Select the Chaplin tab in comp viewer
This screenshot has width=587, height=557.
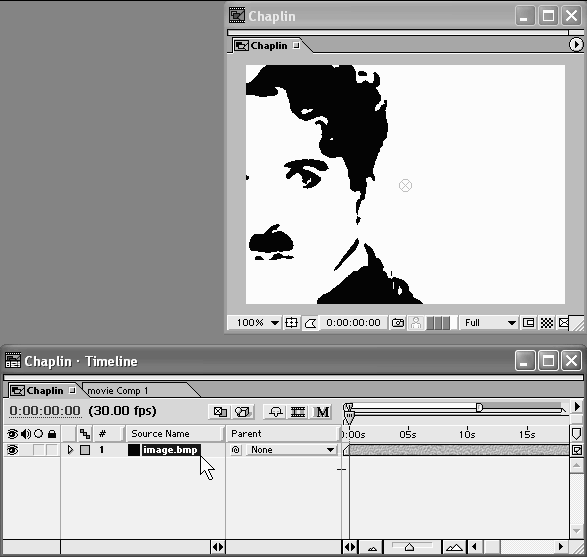point(268,45)
